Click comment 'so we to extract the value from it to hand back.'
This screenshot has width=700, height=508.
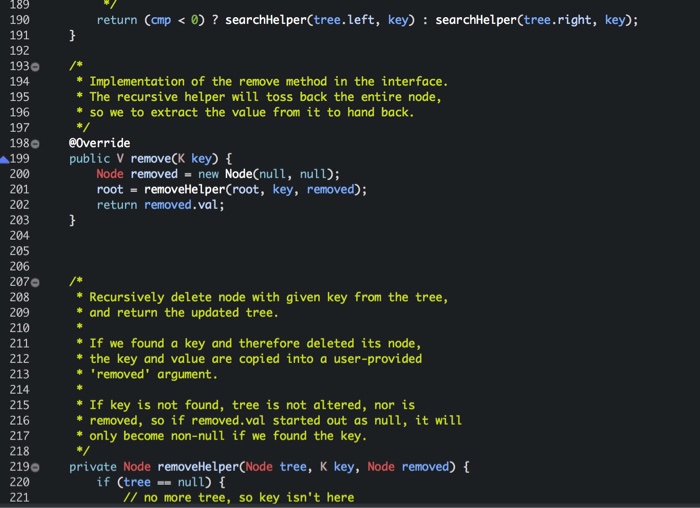coord(252,112)
